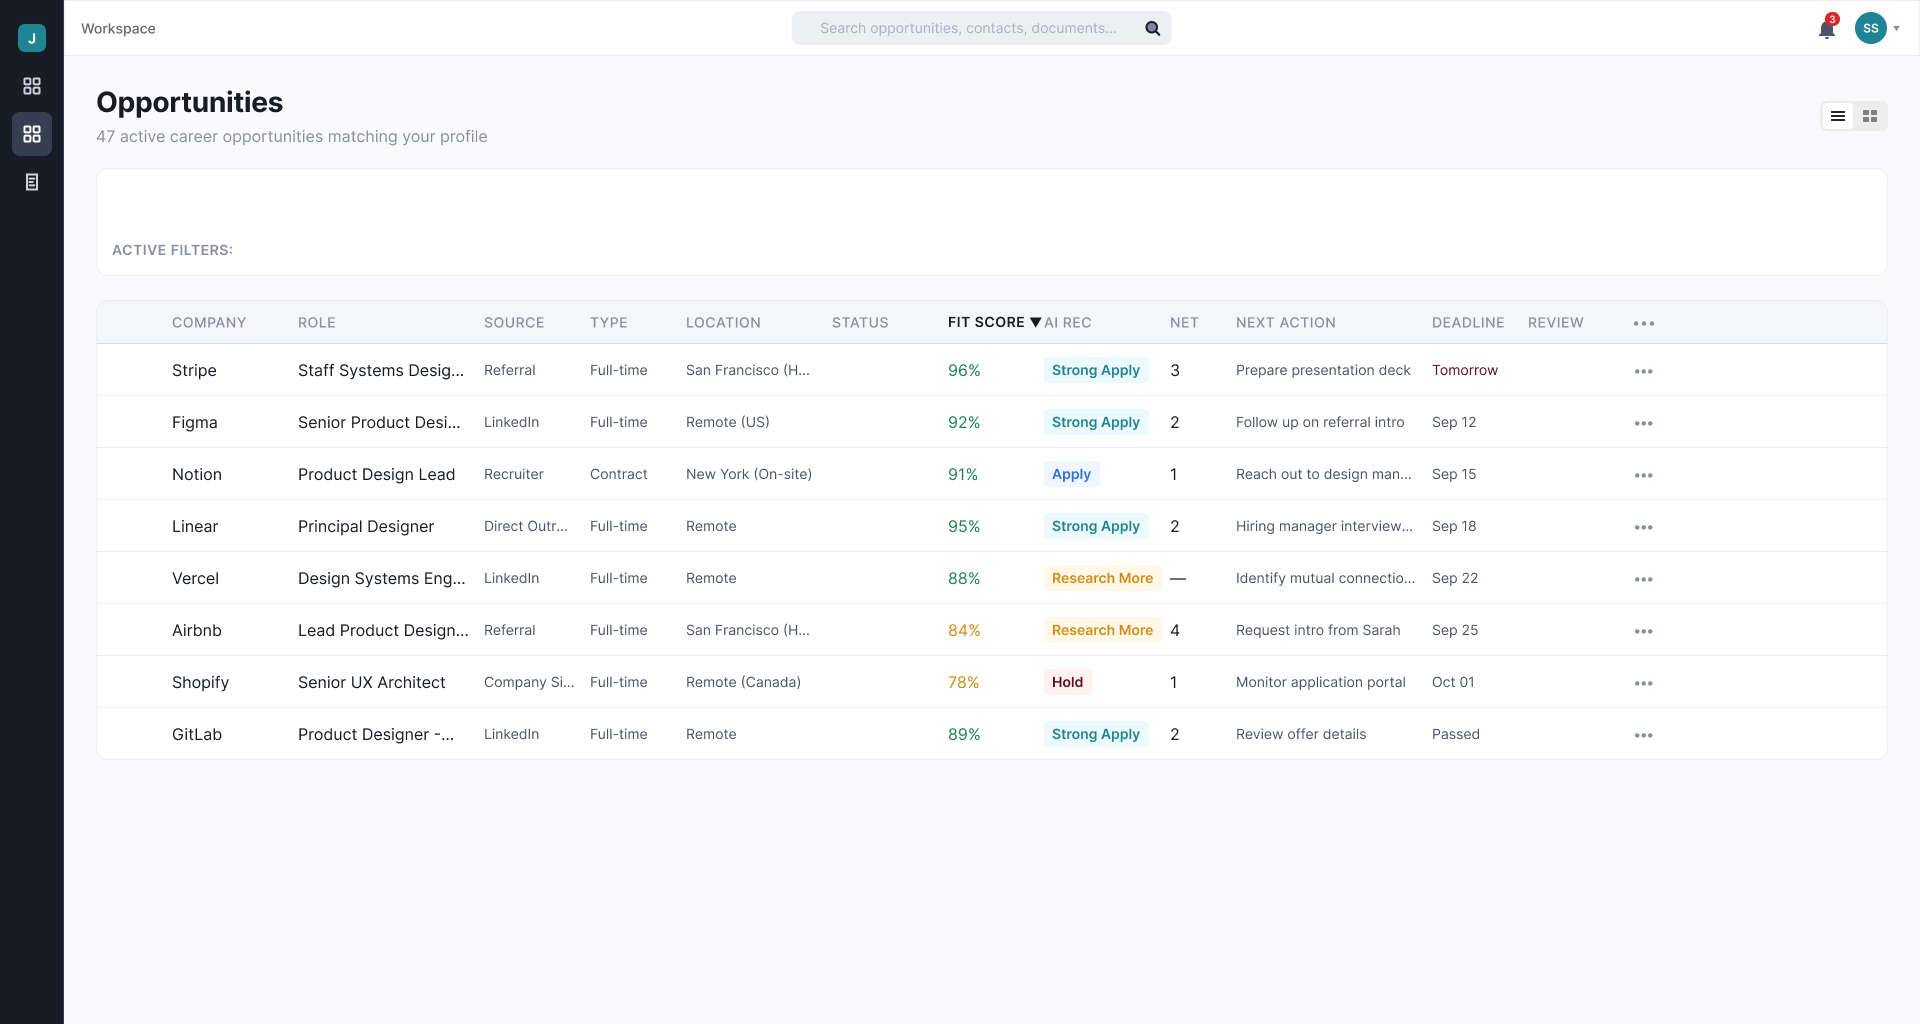The image size is (1920, 1024).
Task: Click the Tomorrow deadline for Stripe
Action: pyautogui.click(x=1465, y=370)
